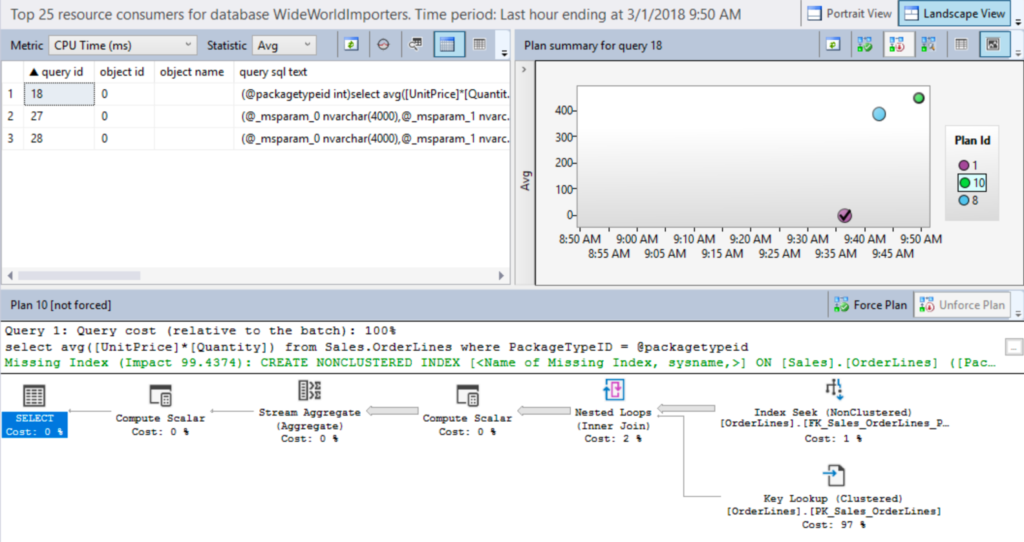Toggle chart view in plan summary toolbar
Screen dimensions: 1024x542
tap(991, 45)
